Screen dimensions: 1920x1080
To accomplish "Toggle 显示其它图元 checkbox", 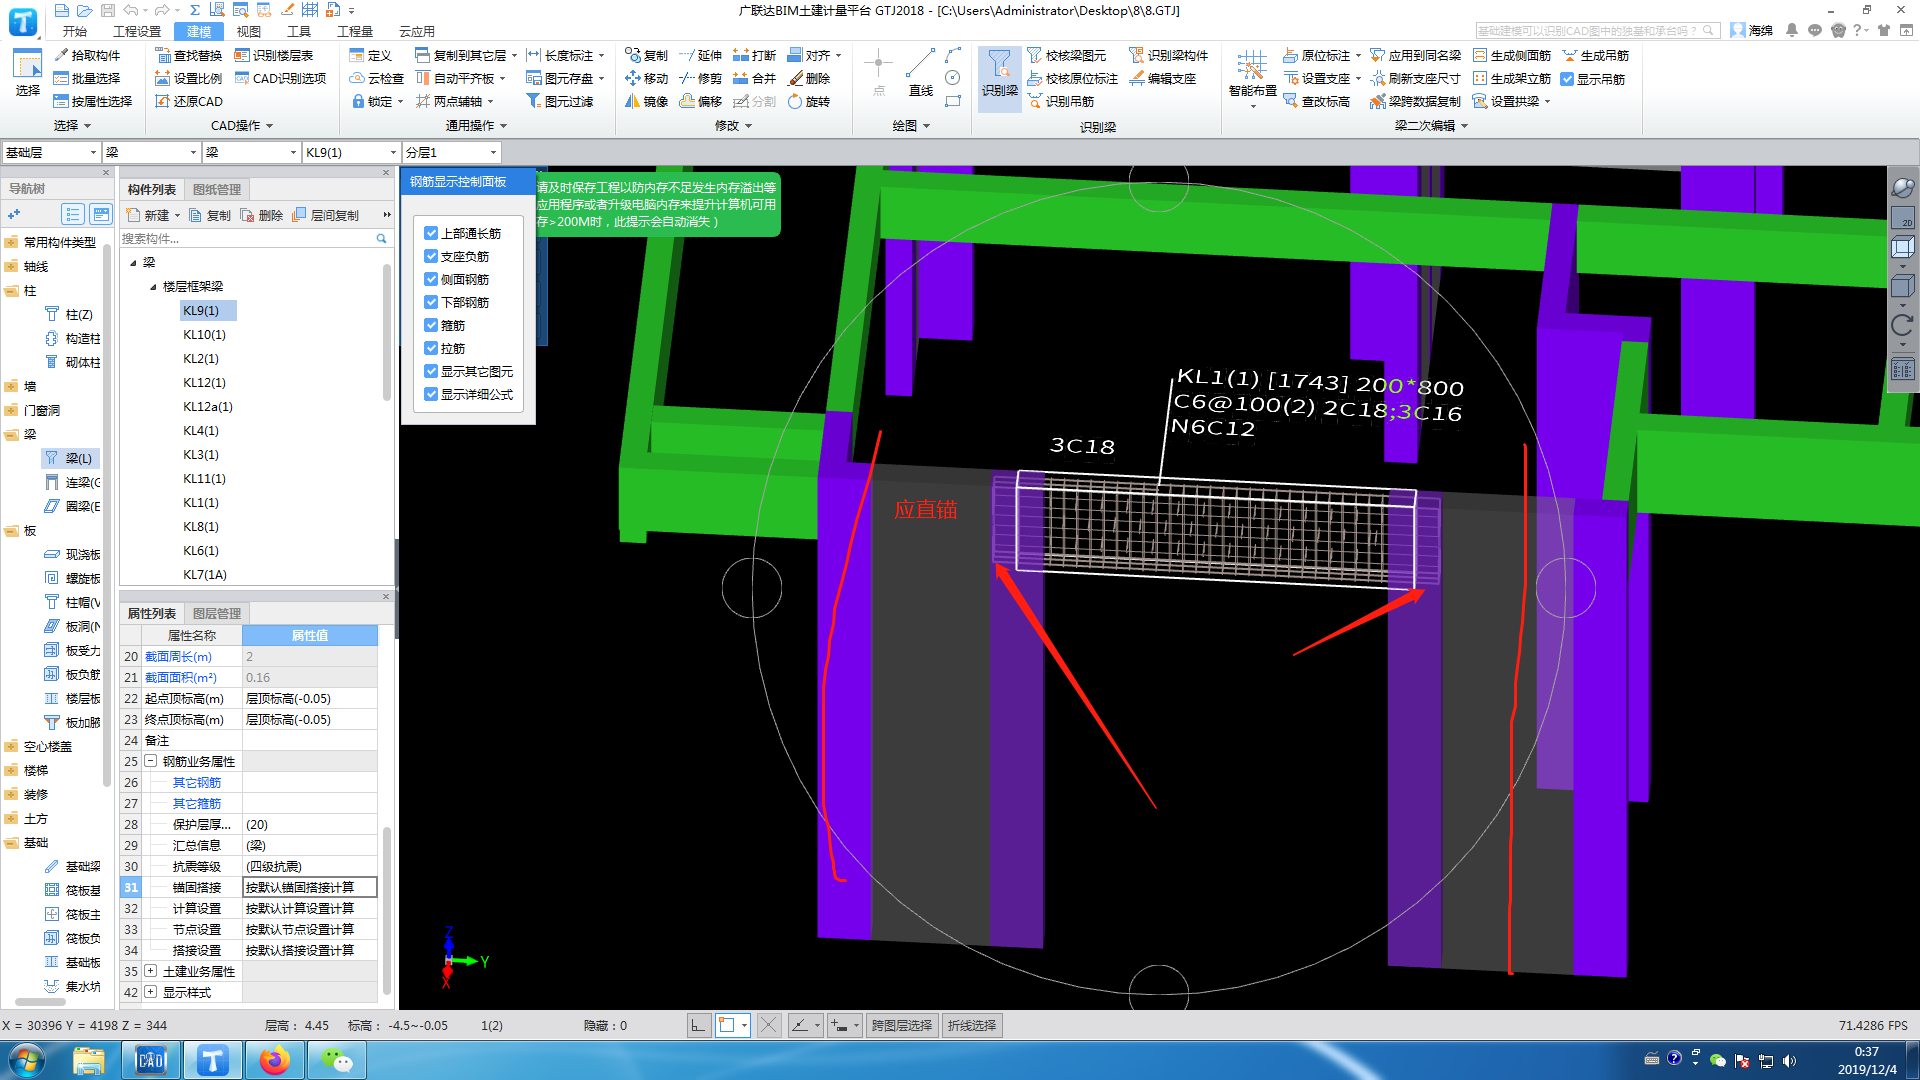I will [431, 371].
